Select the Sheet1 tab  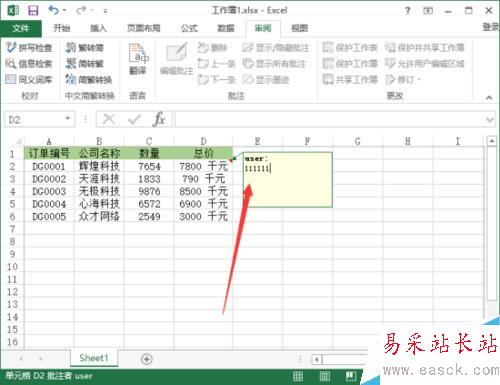click(94, 358)
